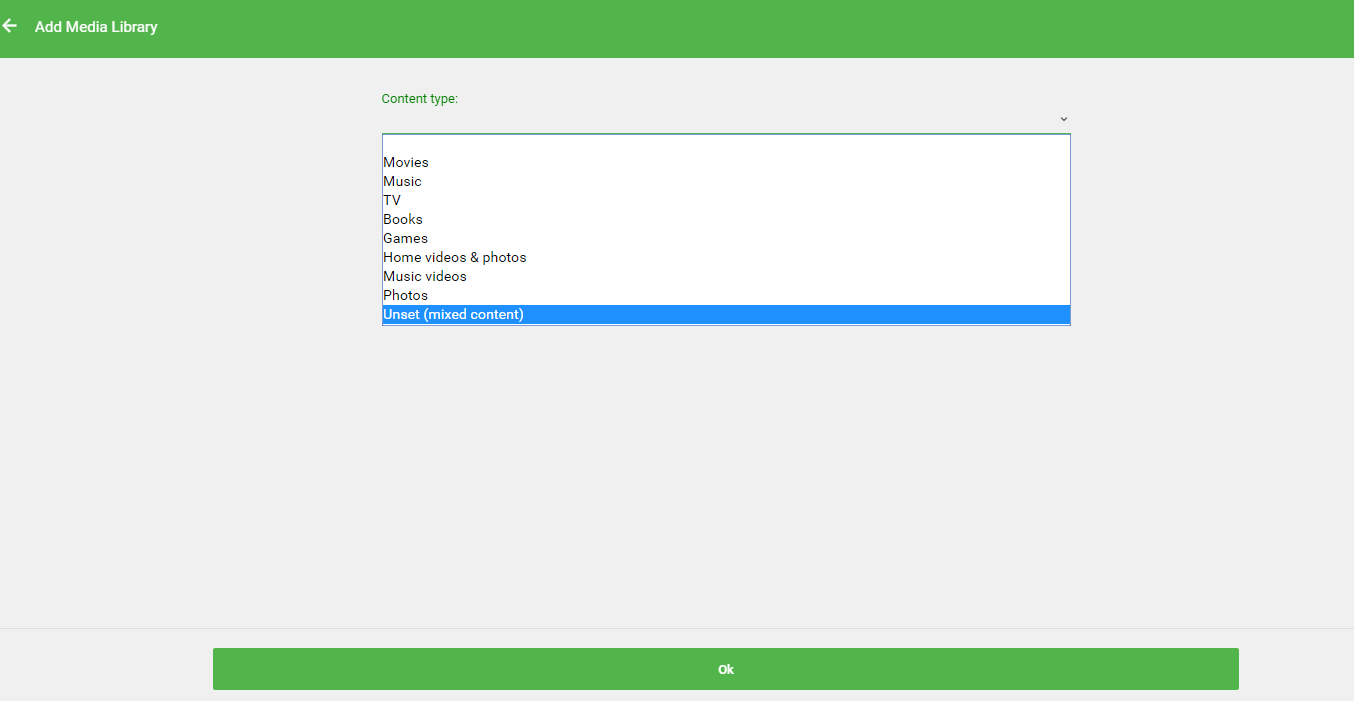Pick Games in the content list
The image size is (1354, 701).
coord(726,238)
